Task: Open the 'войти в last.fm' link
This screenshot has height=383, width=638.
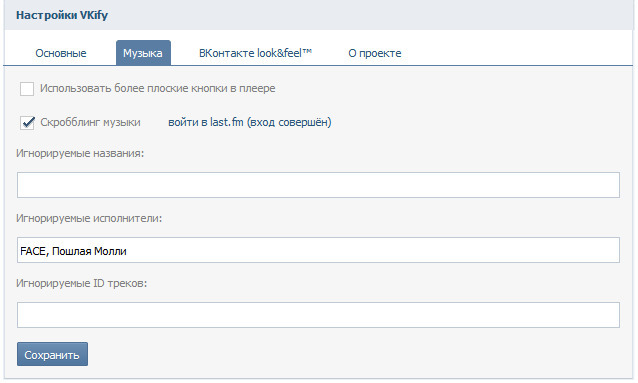Action: click(205, 122)
